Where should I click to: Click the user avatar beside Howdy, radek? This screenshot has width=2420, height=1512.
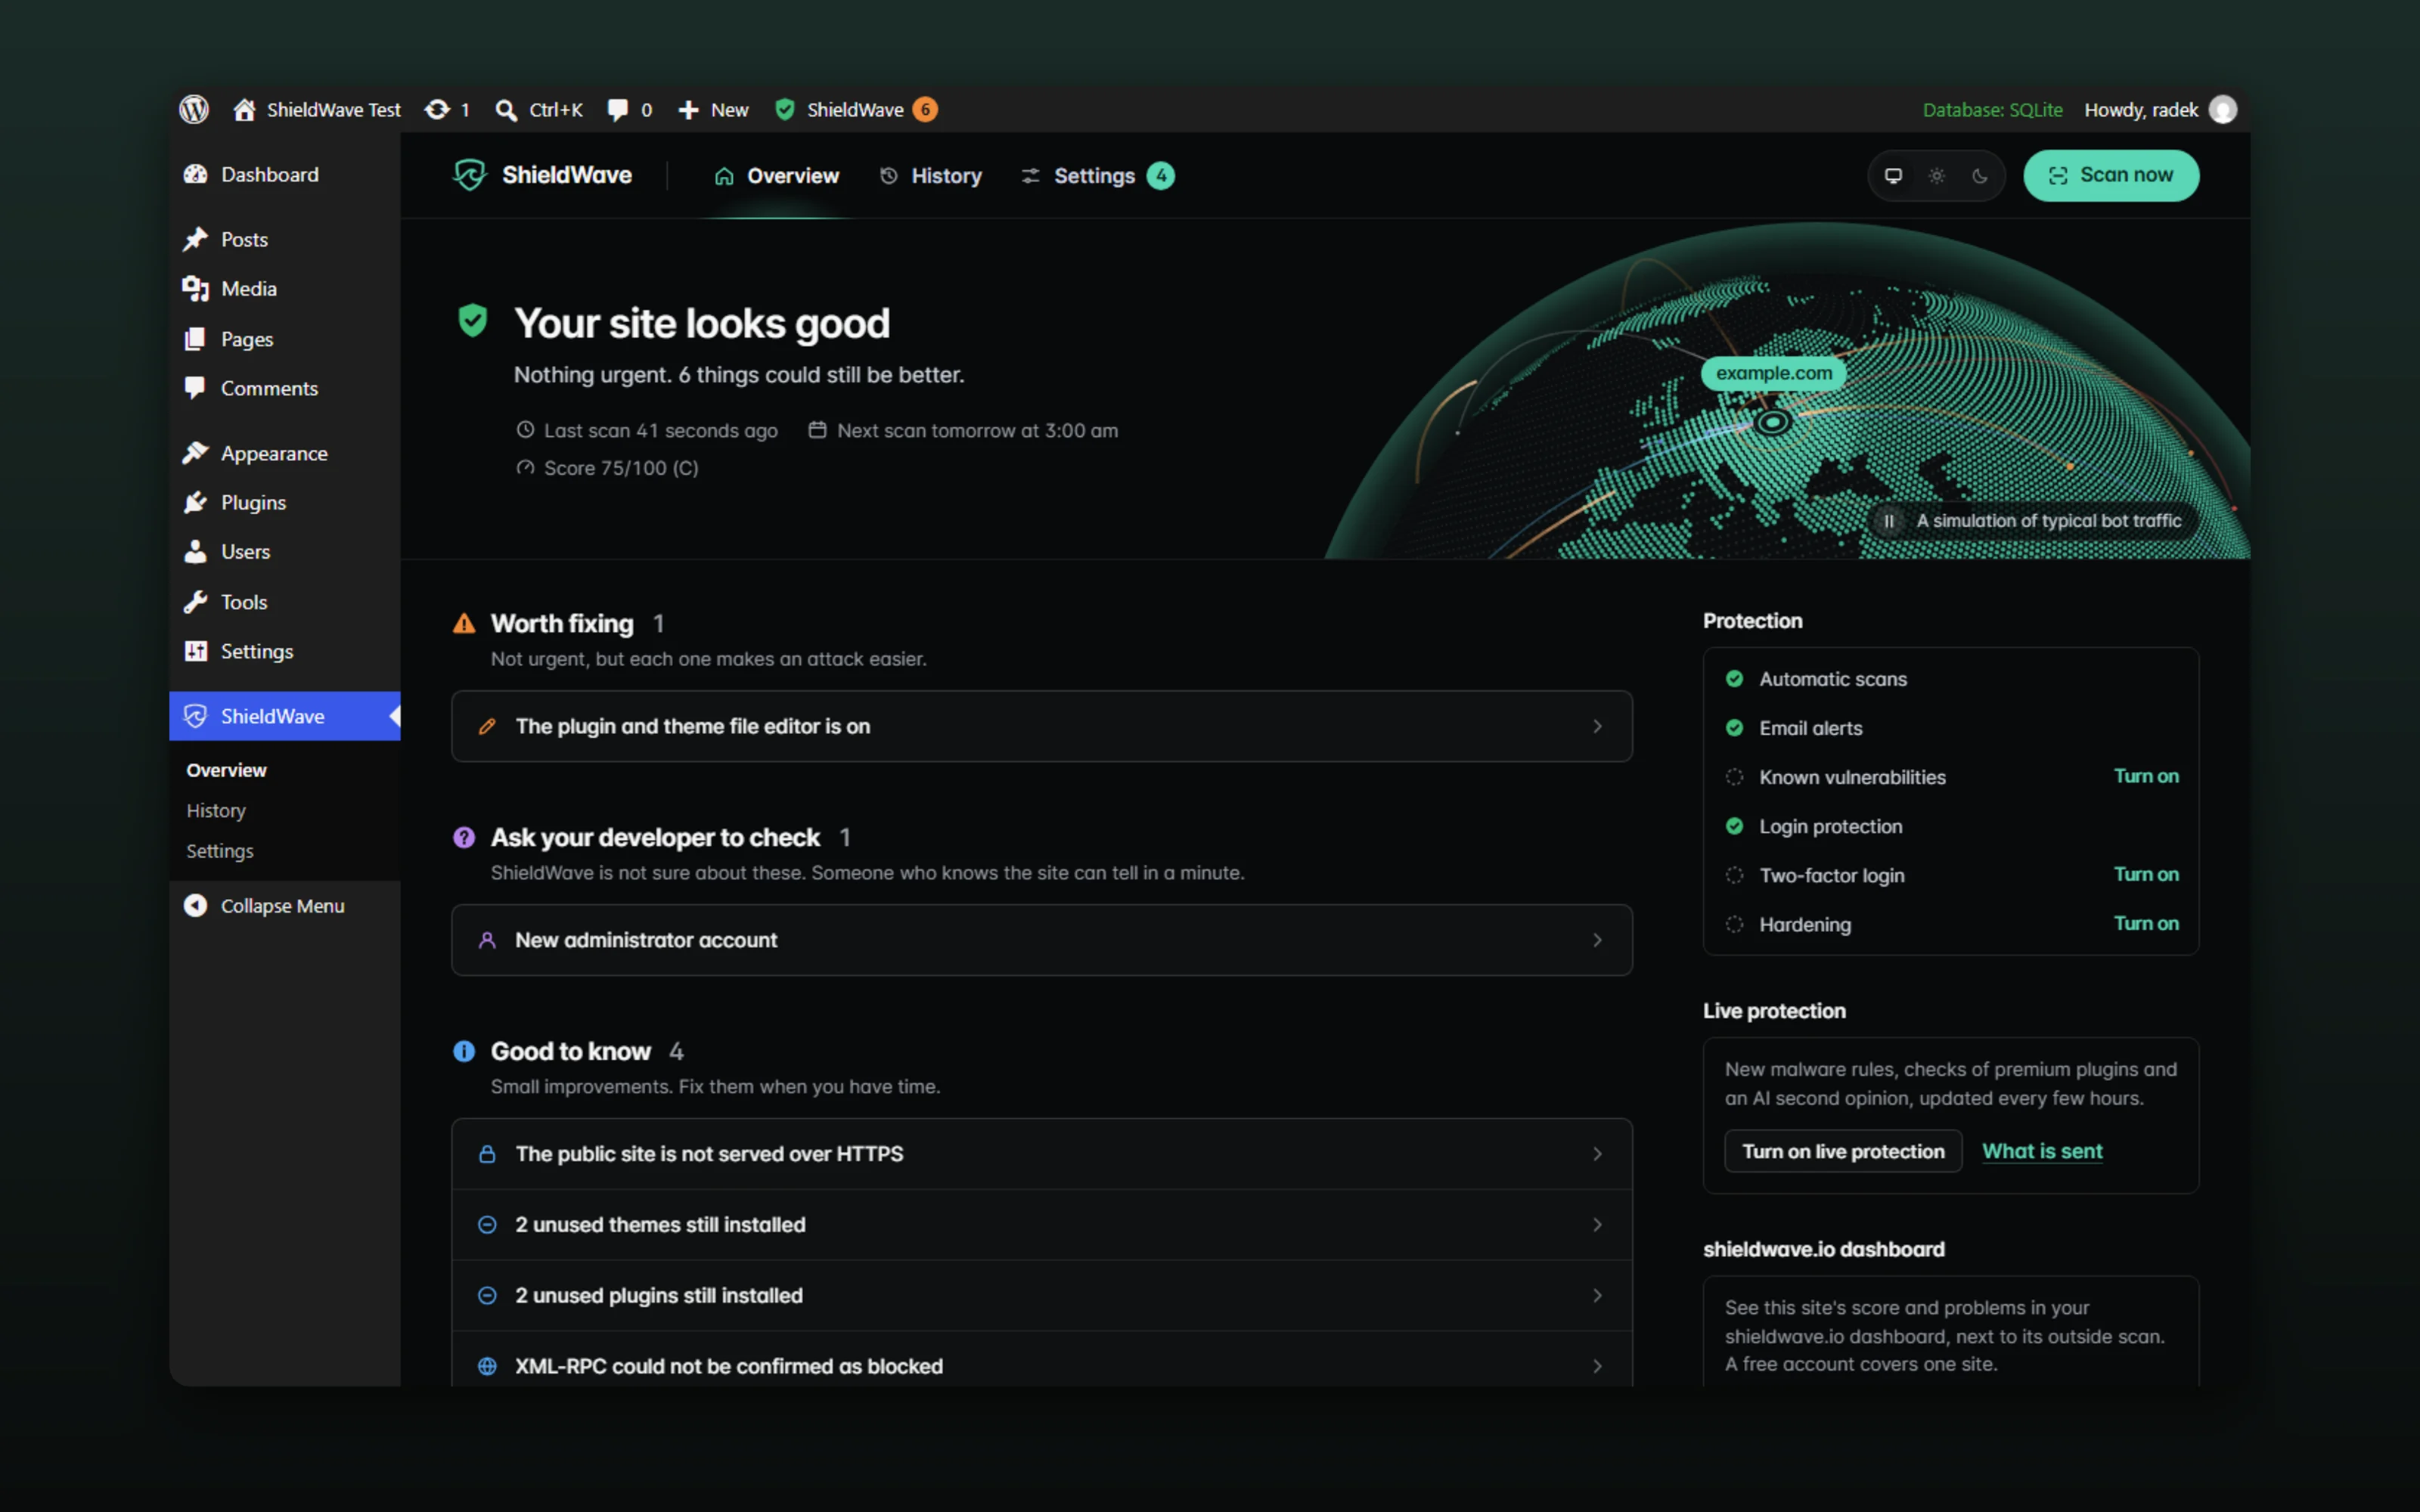[2222, 109]
